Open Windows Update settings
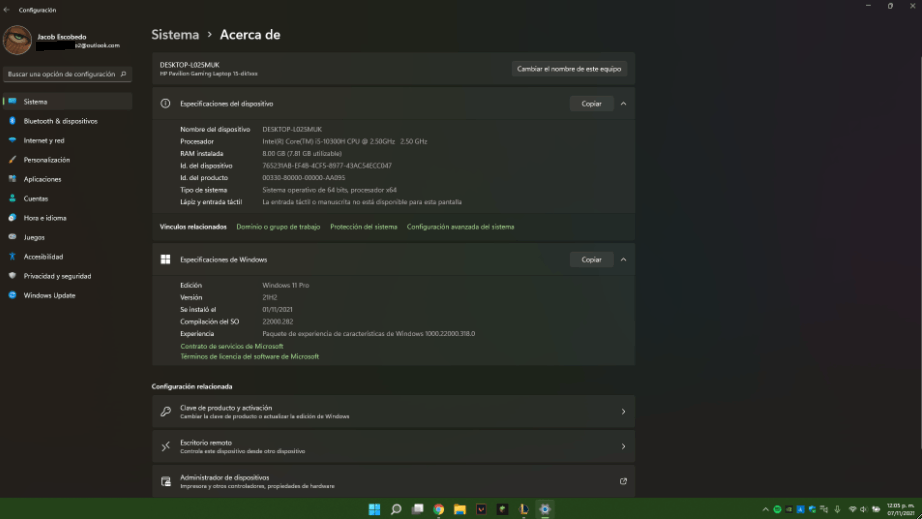Image resolution: width=922 pixels, height=519 pixels. pos(68,296)
